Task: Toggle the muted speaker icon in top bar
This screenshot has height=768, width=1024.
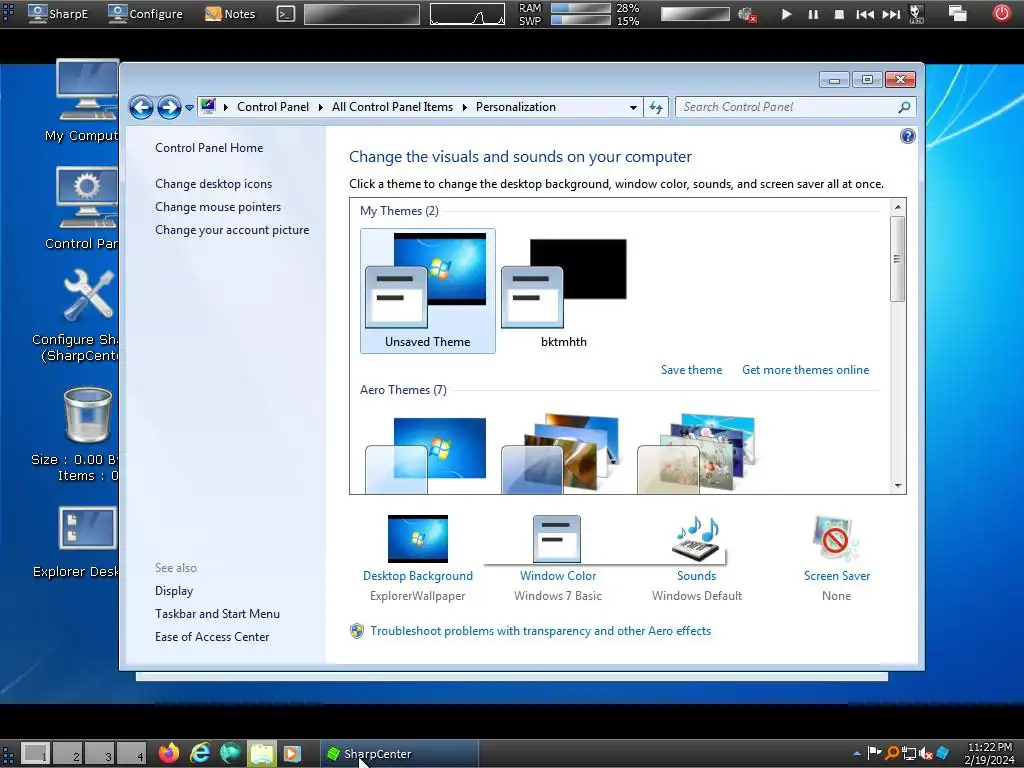Action: [747, 14]
